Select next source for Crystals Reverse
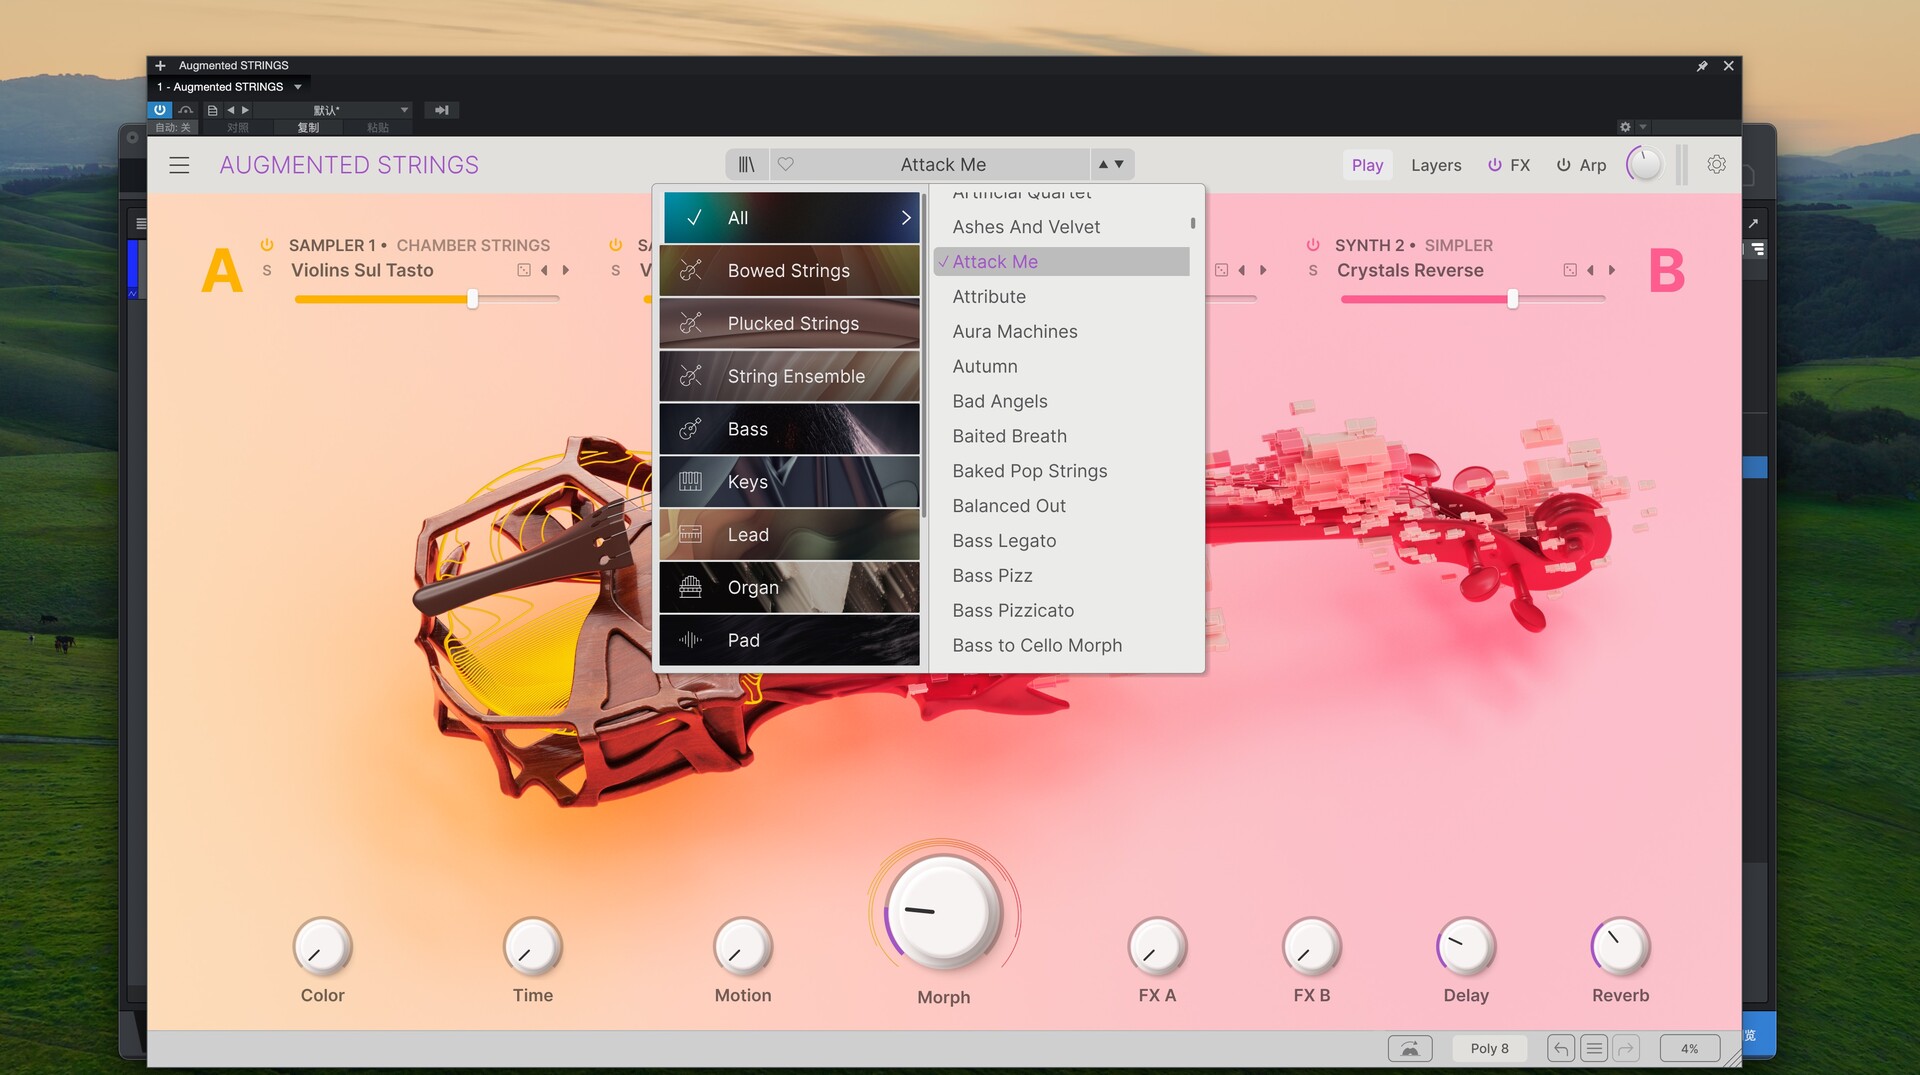 click(1612, 270)
